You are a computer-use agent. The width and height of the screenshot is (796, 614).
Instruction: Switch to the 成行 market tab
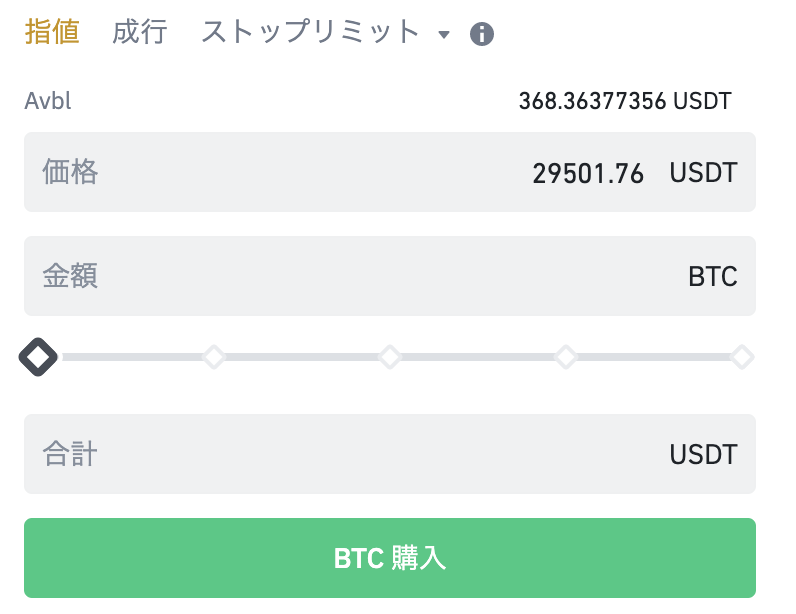click(x=140, y=31)
